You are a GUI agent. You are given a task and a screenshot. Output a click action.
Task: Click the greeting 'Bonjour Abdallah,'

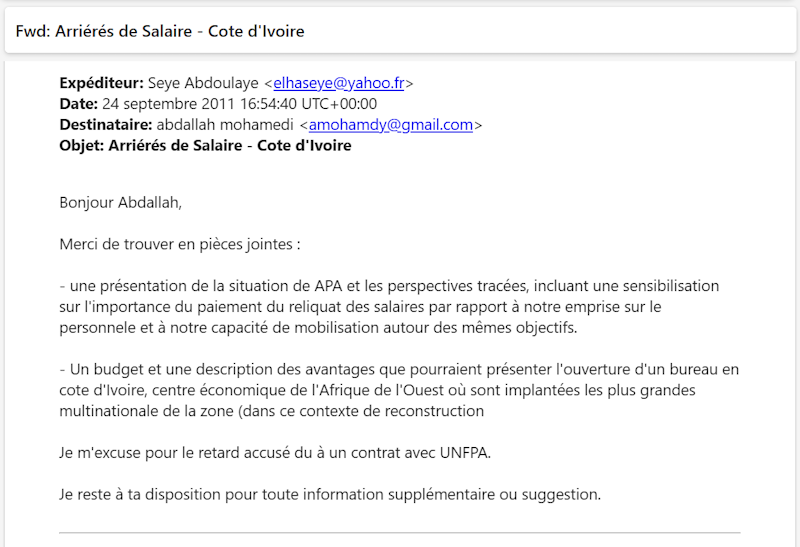click(x=121, y=202)
